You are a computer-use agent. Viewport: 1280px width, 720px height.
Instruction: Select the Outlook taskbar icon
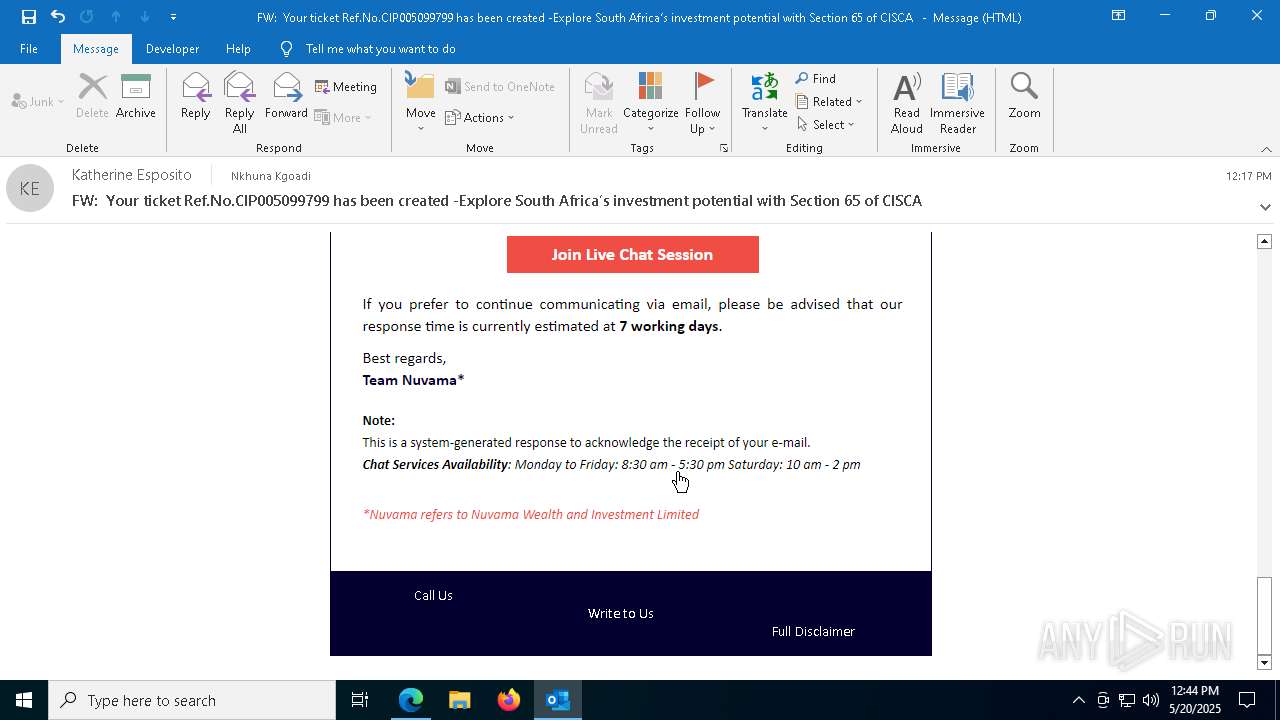557,700
